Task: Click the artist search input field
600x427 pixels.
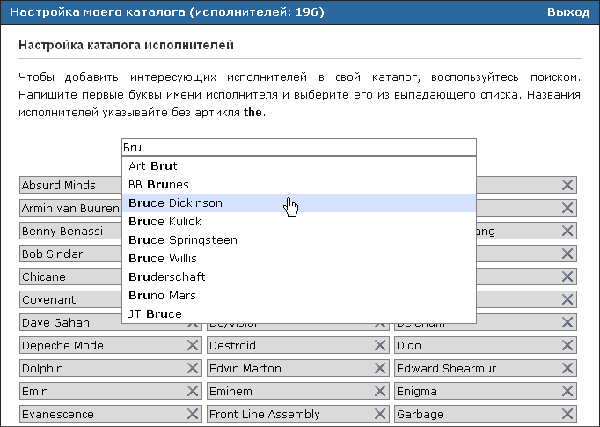Action: (x=298, y=147)
